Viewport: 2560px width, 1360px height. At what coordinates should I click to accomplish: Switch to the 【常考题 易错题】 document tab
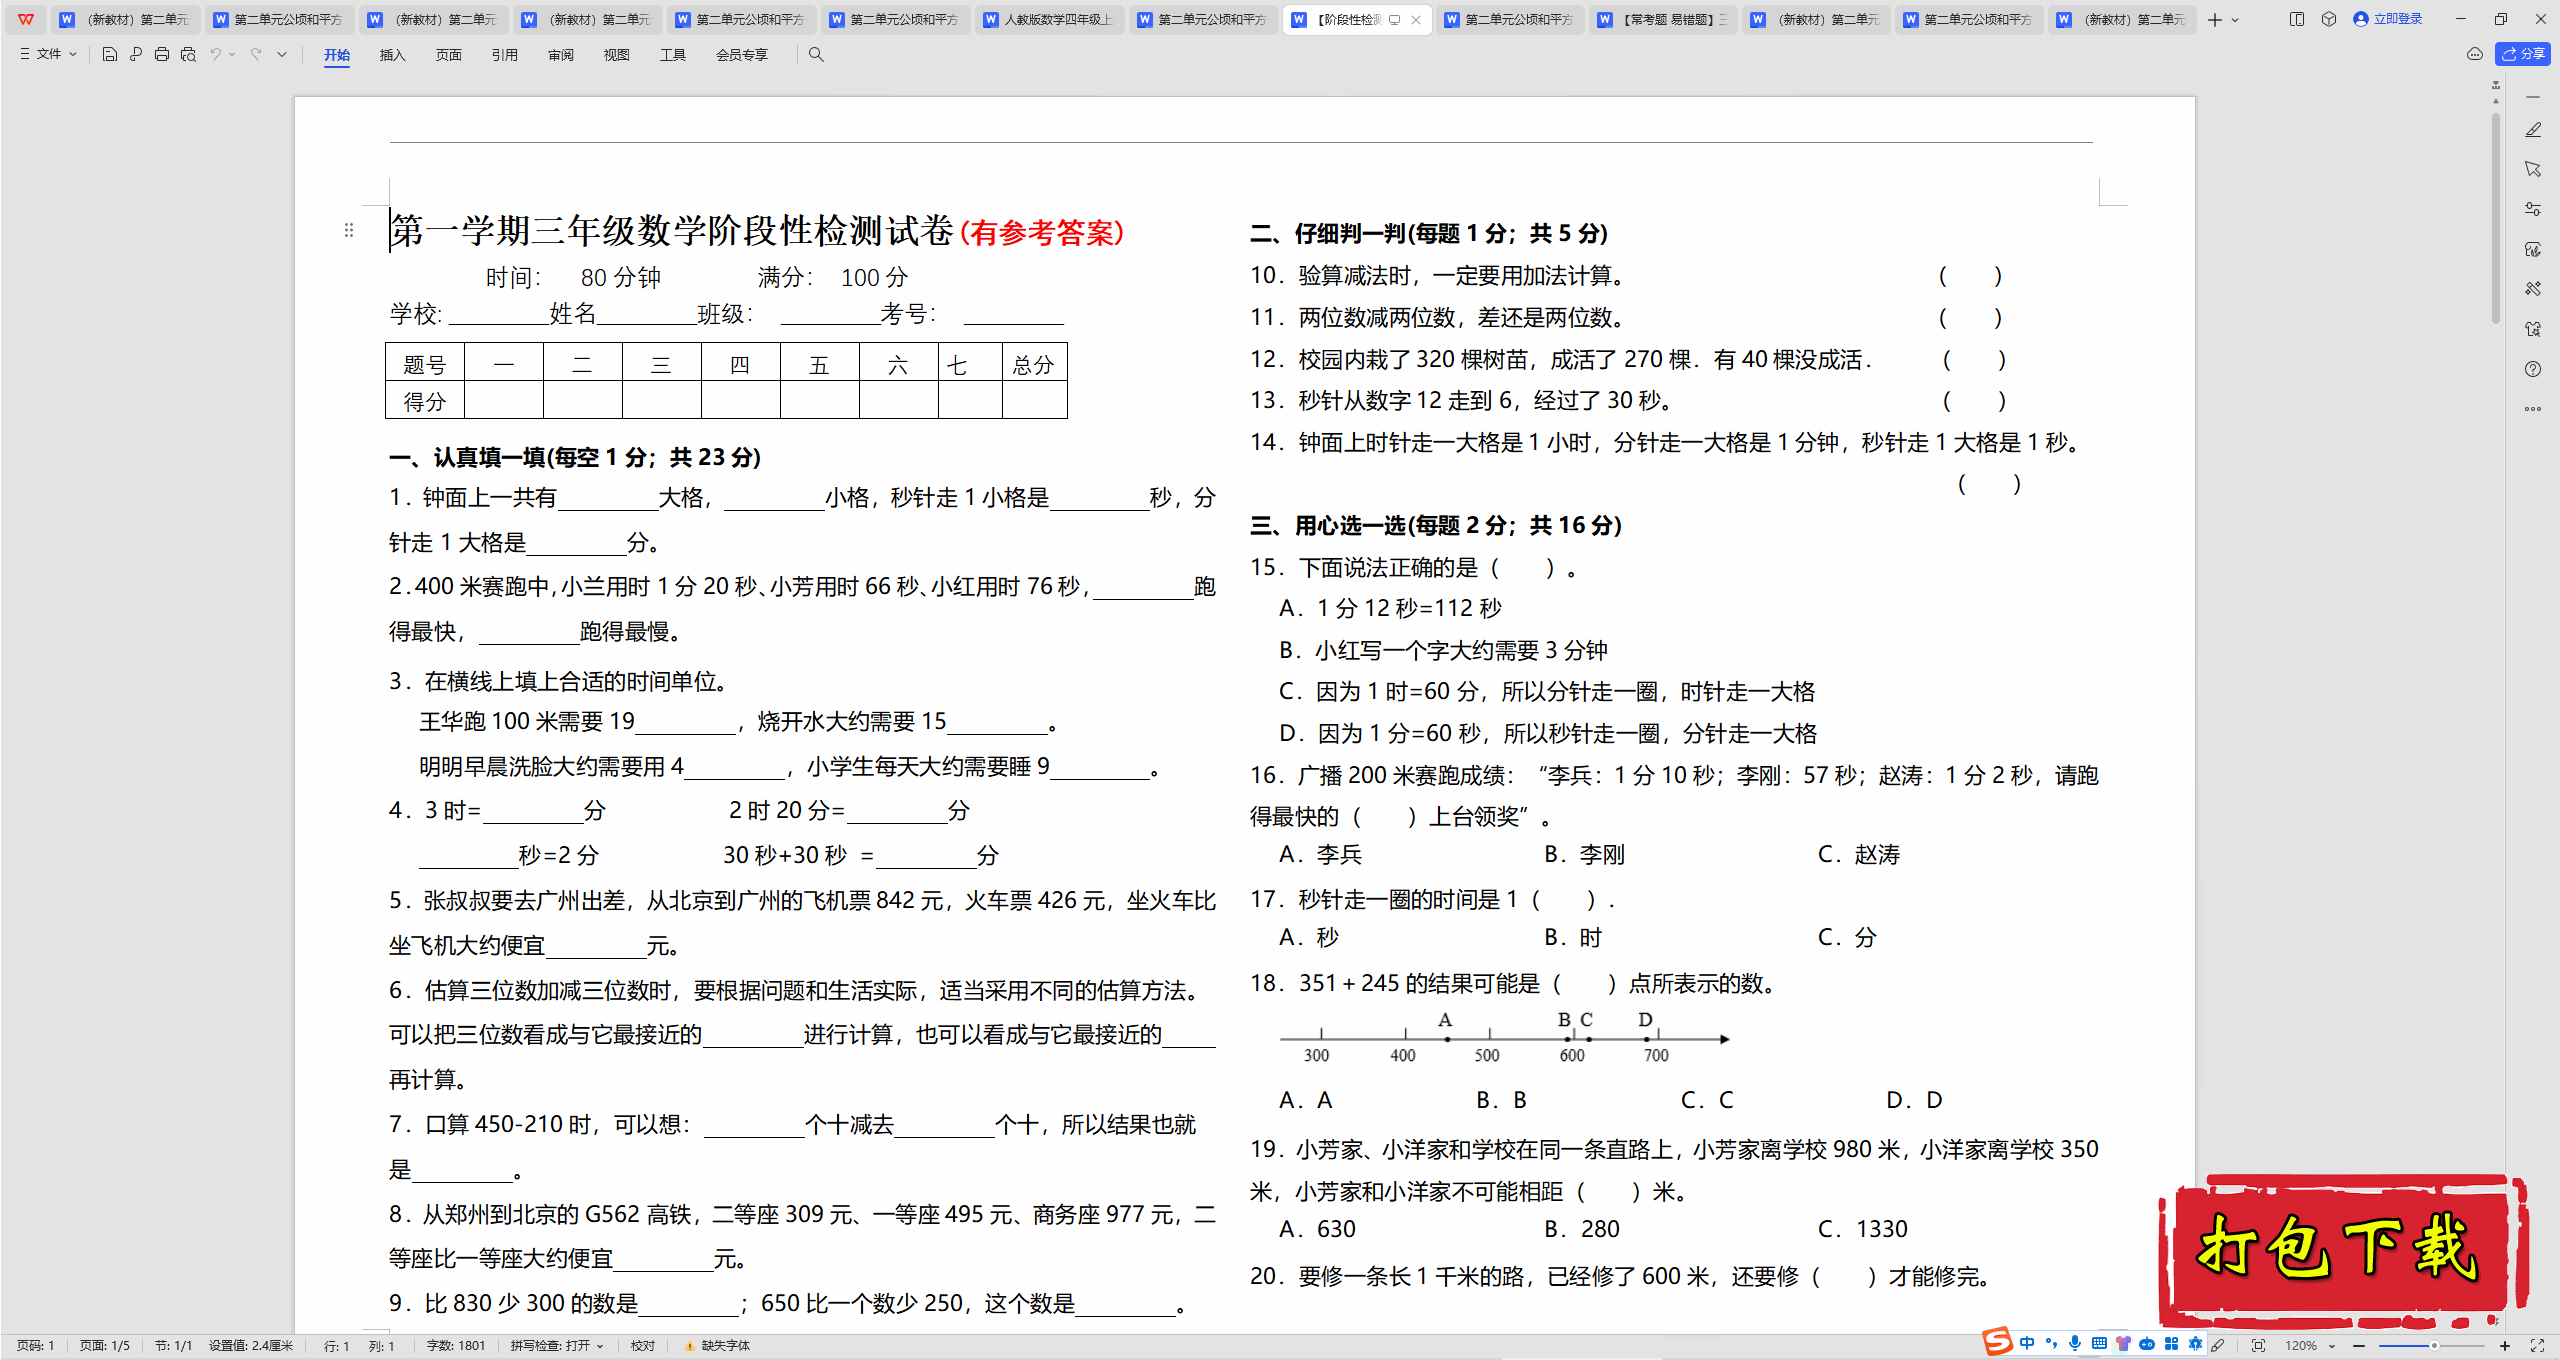click(x=1663, y=20)
